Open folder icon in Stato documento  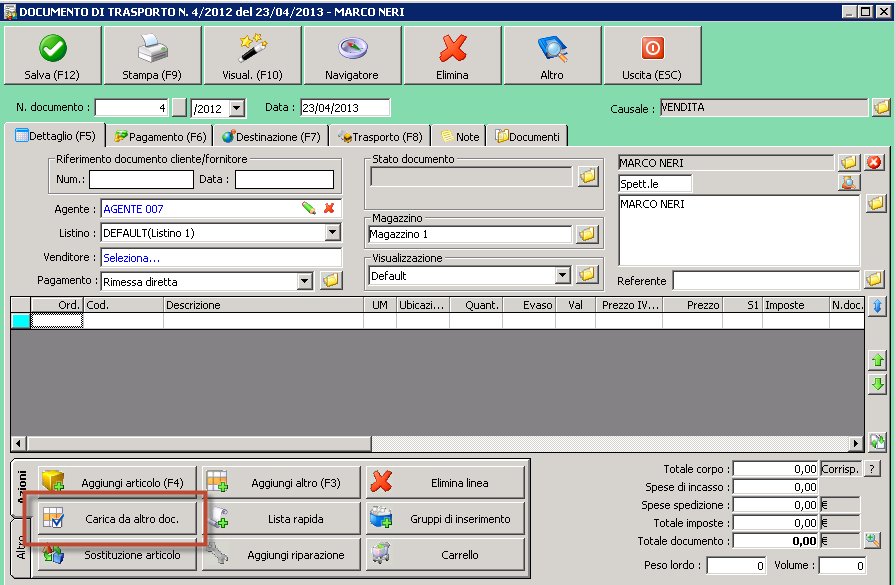point(588,177)
